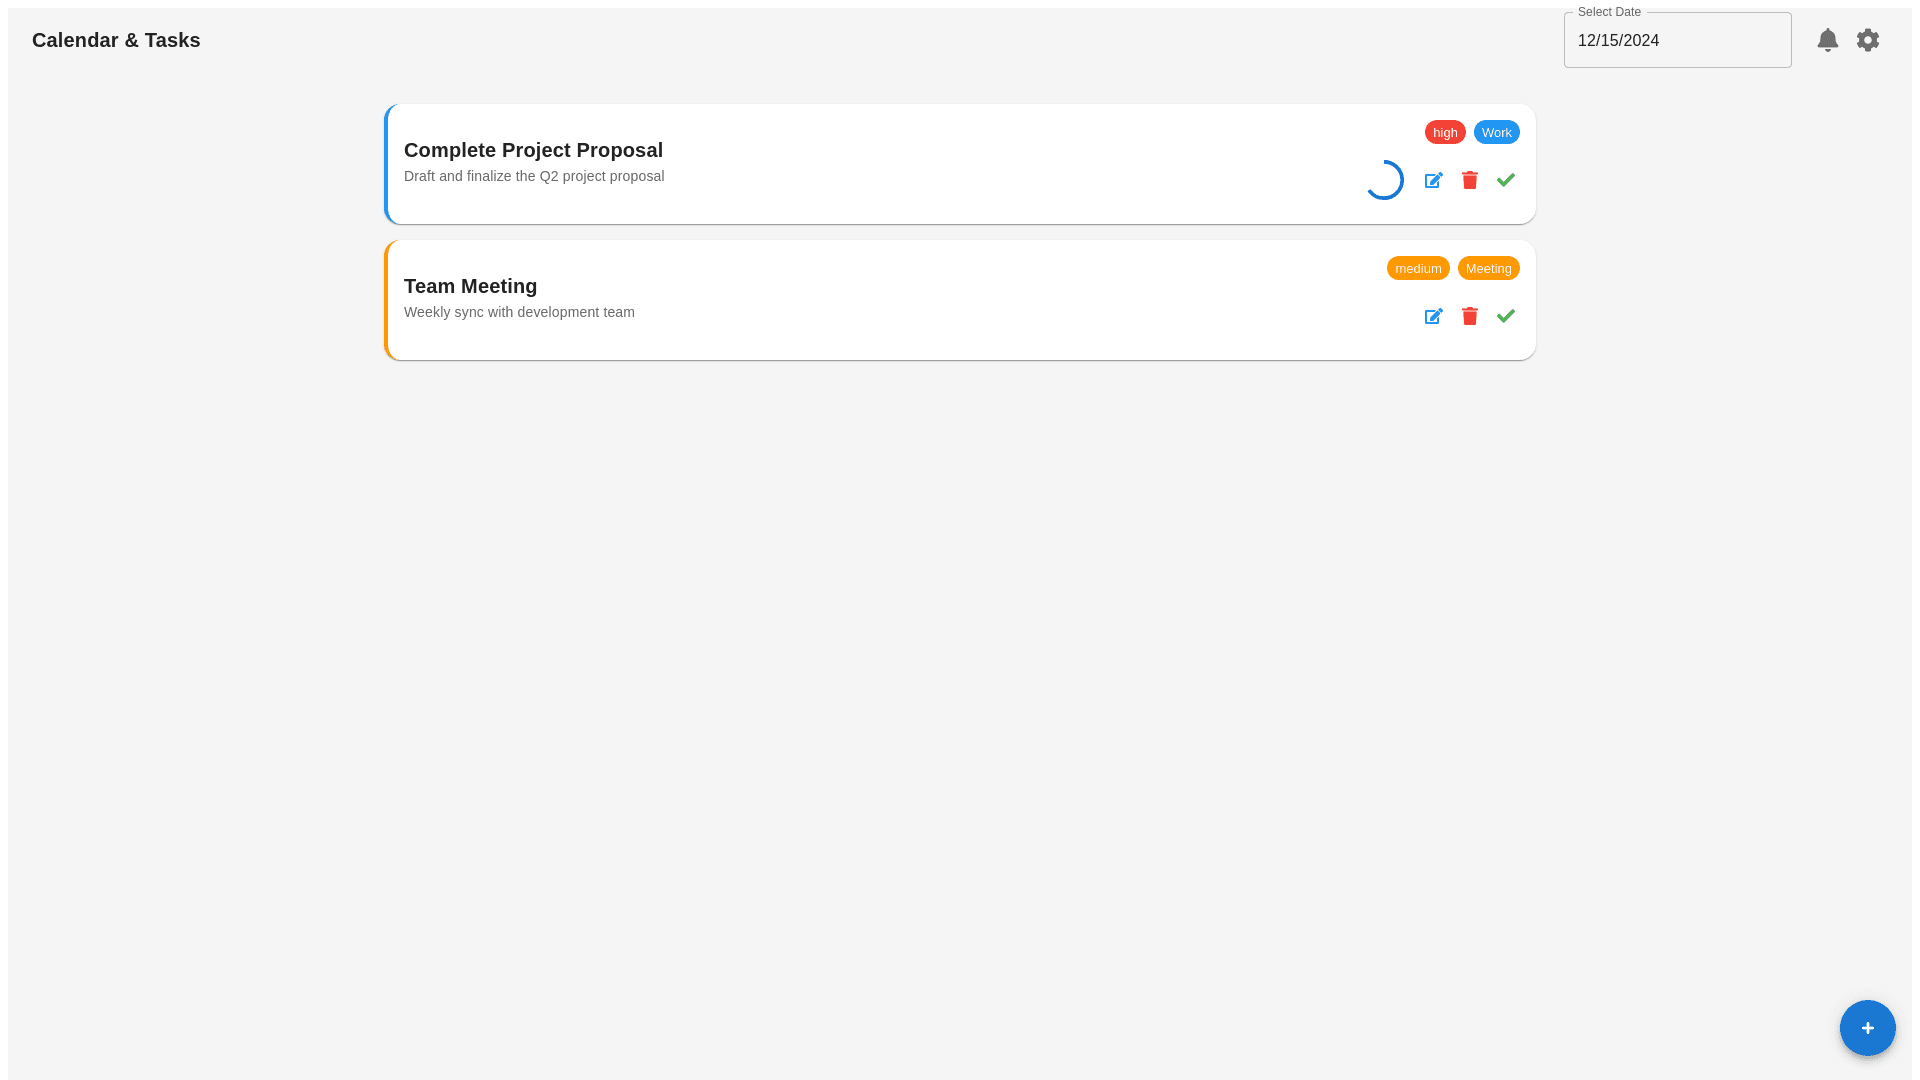This screenshot has width=1920, height=1080.
Task: Select the Complete Project Proposal title
Action: point(533,150)
